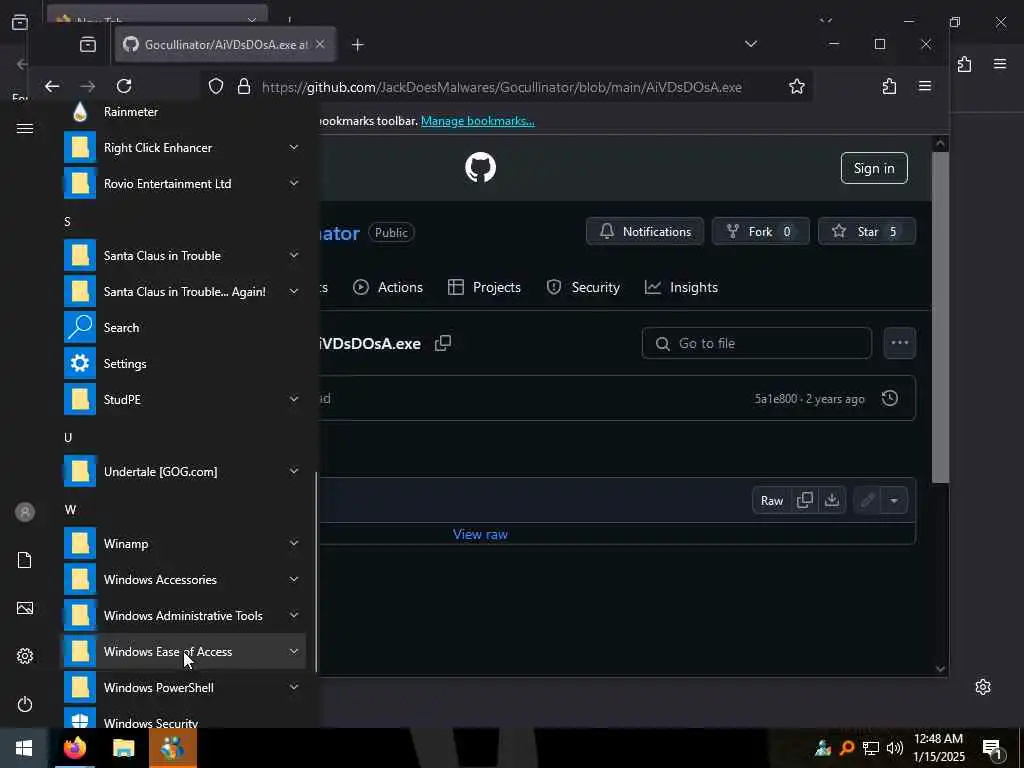Expand Santa Claus in Trouble folder
Viewport: 1024px width, 768px height.
(183, 255)
